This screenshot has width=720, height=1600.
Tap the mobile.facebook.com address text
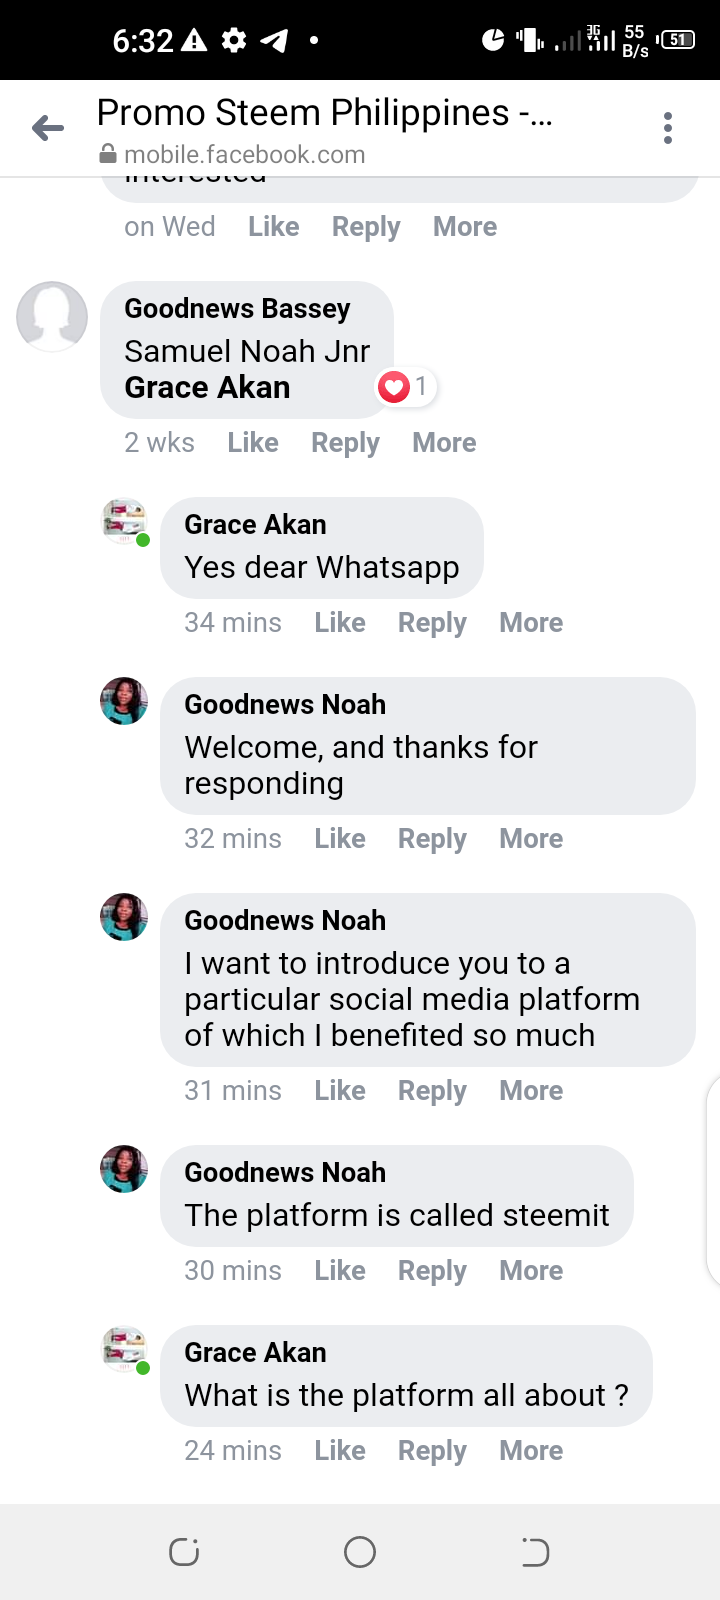[x=245, y=155]
